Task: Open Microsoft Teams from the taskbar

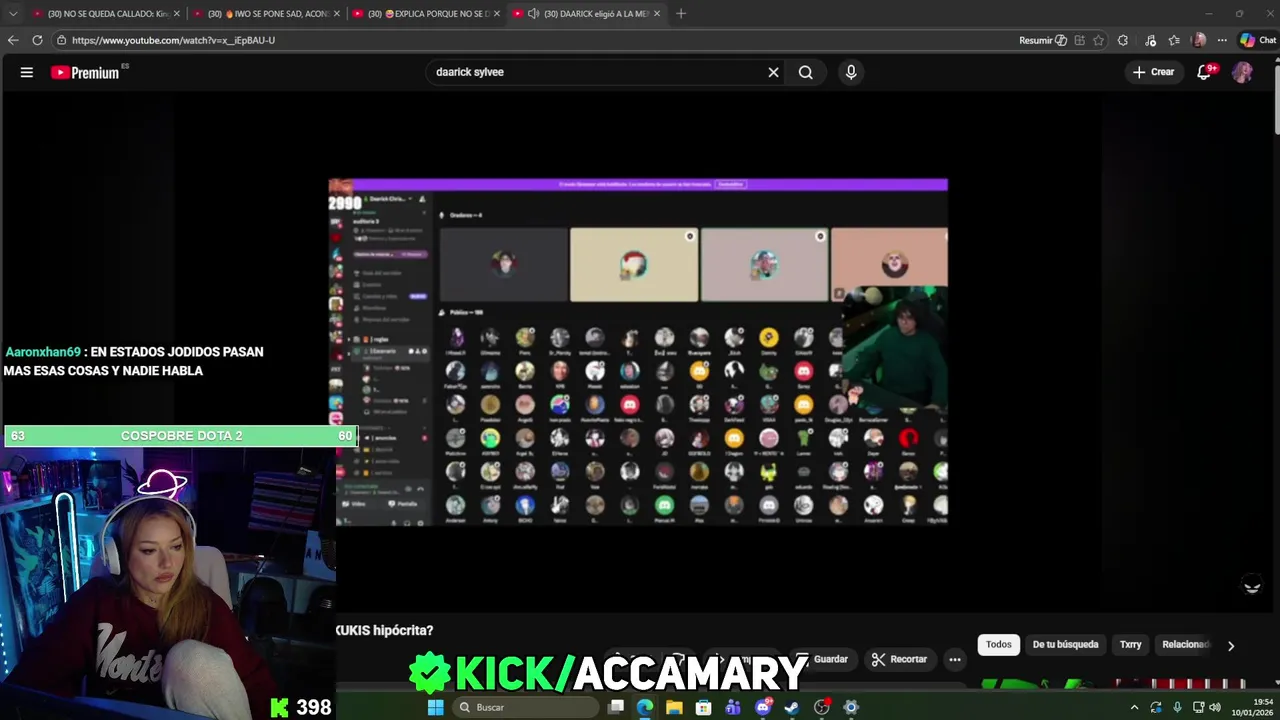Action: (733, 707)
